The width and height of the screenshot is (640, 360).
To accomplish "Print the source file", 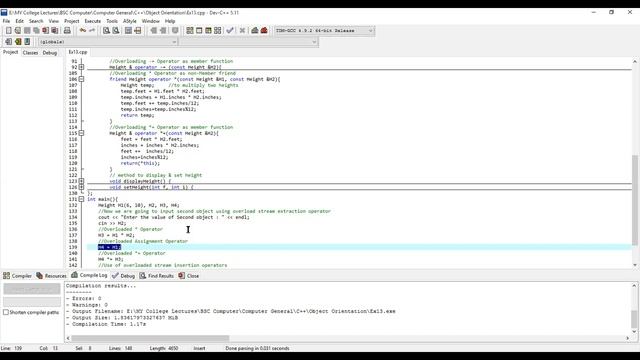I will coord(67,31).
